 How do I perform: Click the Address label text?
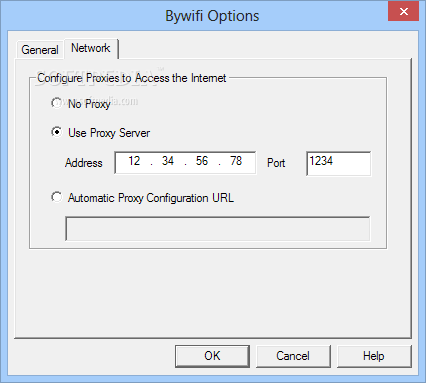[x=84, y=163]
